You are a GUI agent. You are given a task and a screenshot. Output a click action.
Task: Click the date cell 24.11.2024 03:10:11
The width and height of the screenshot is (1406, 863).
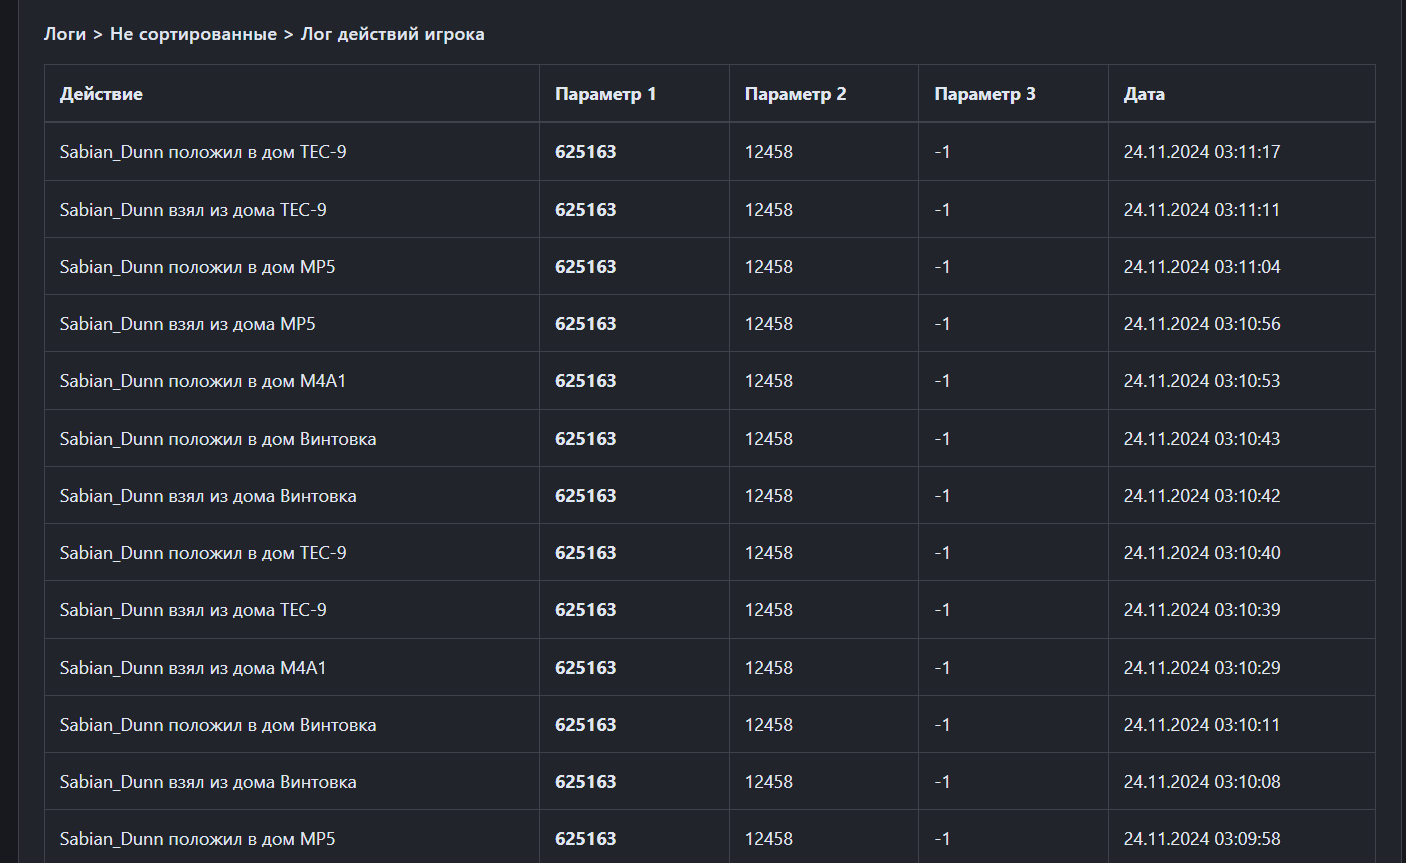[1201, 725]
